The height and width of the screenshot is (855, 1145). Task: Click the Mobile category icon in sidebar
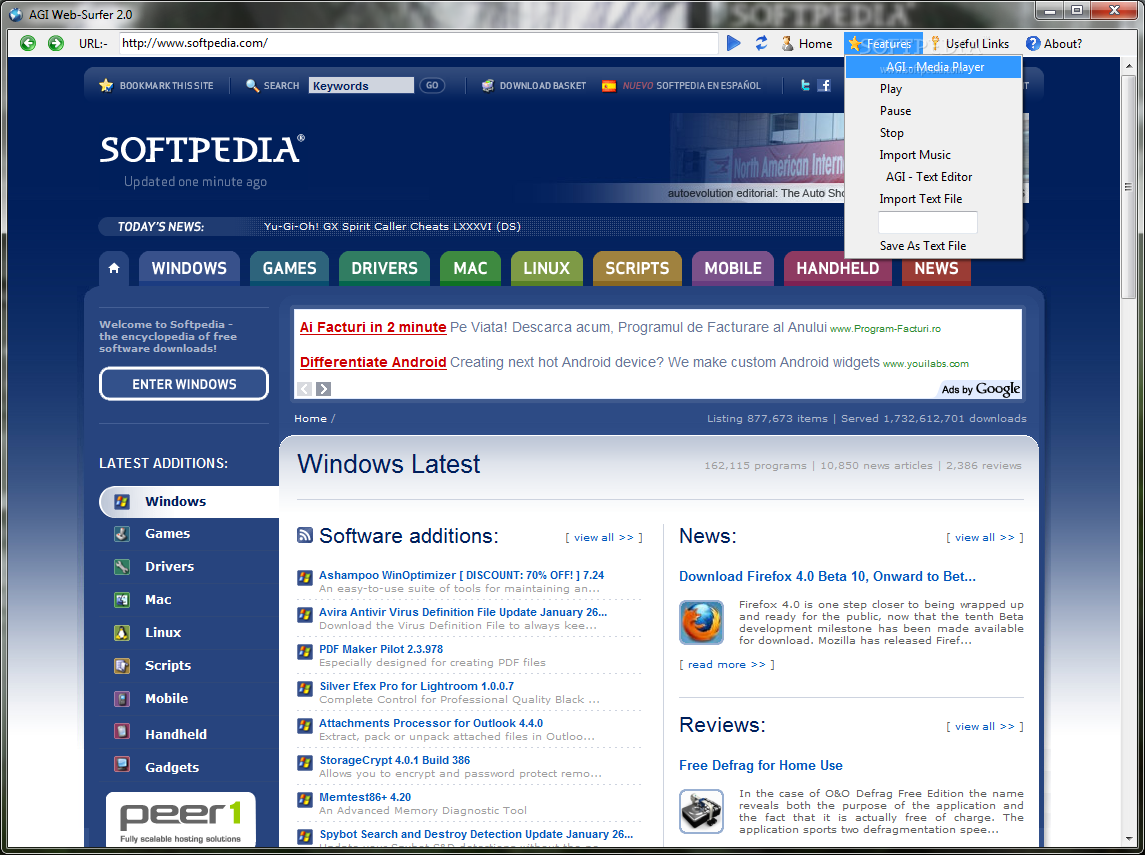(122, 699)
